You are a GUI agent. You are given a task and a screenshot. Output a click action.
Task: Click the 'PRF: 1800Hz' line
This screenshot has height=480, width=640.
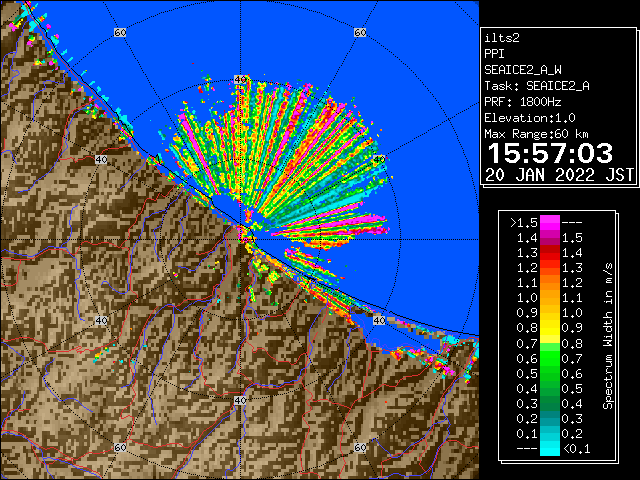(x=522, y=102)
